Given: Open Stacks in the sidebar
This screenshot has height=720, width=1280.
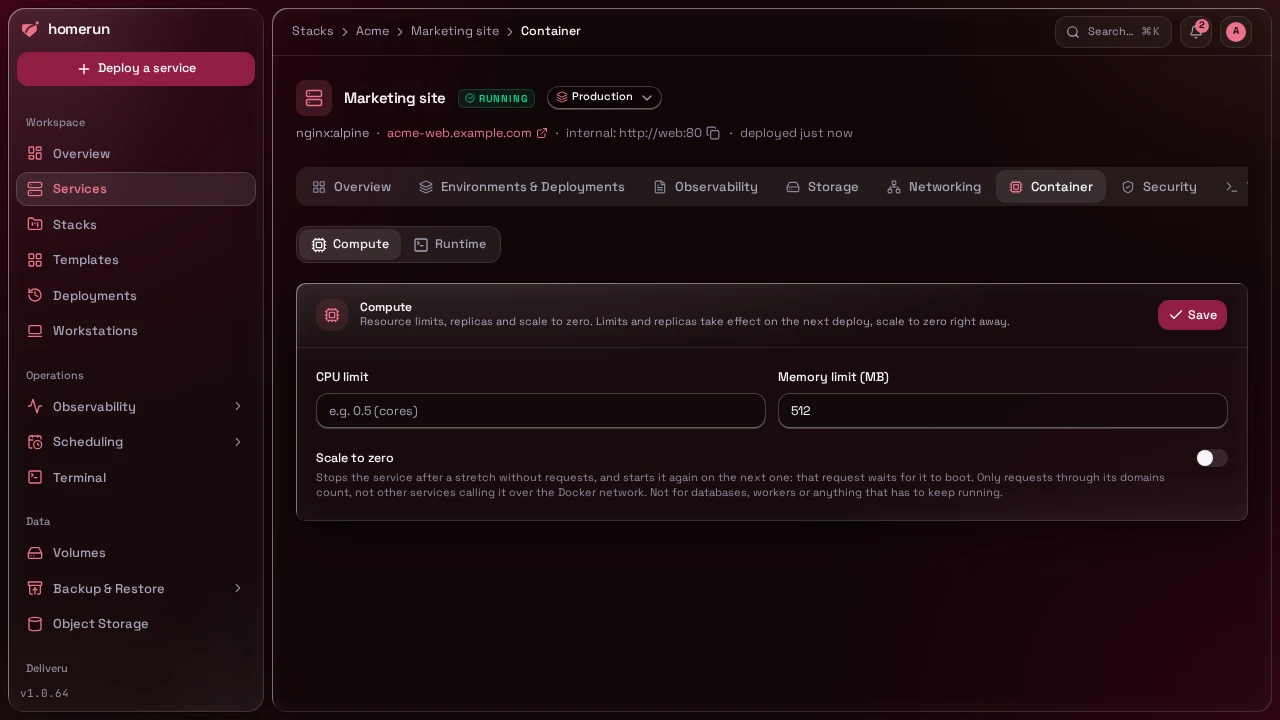Looking at the screenshot, I should pyautogui.click(x=136, y=225).
